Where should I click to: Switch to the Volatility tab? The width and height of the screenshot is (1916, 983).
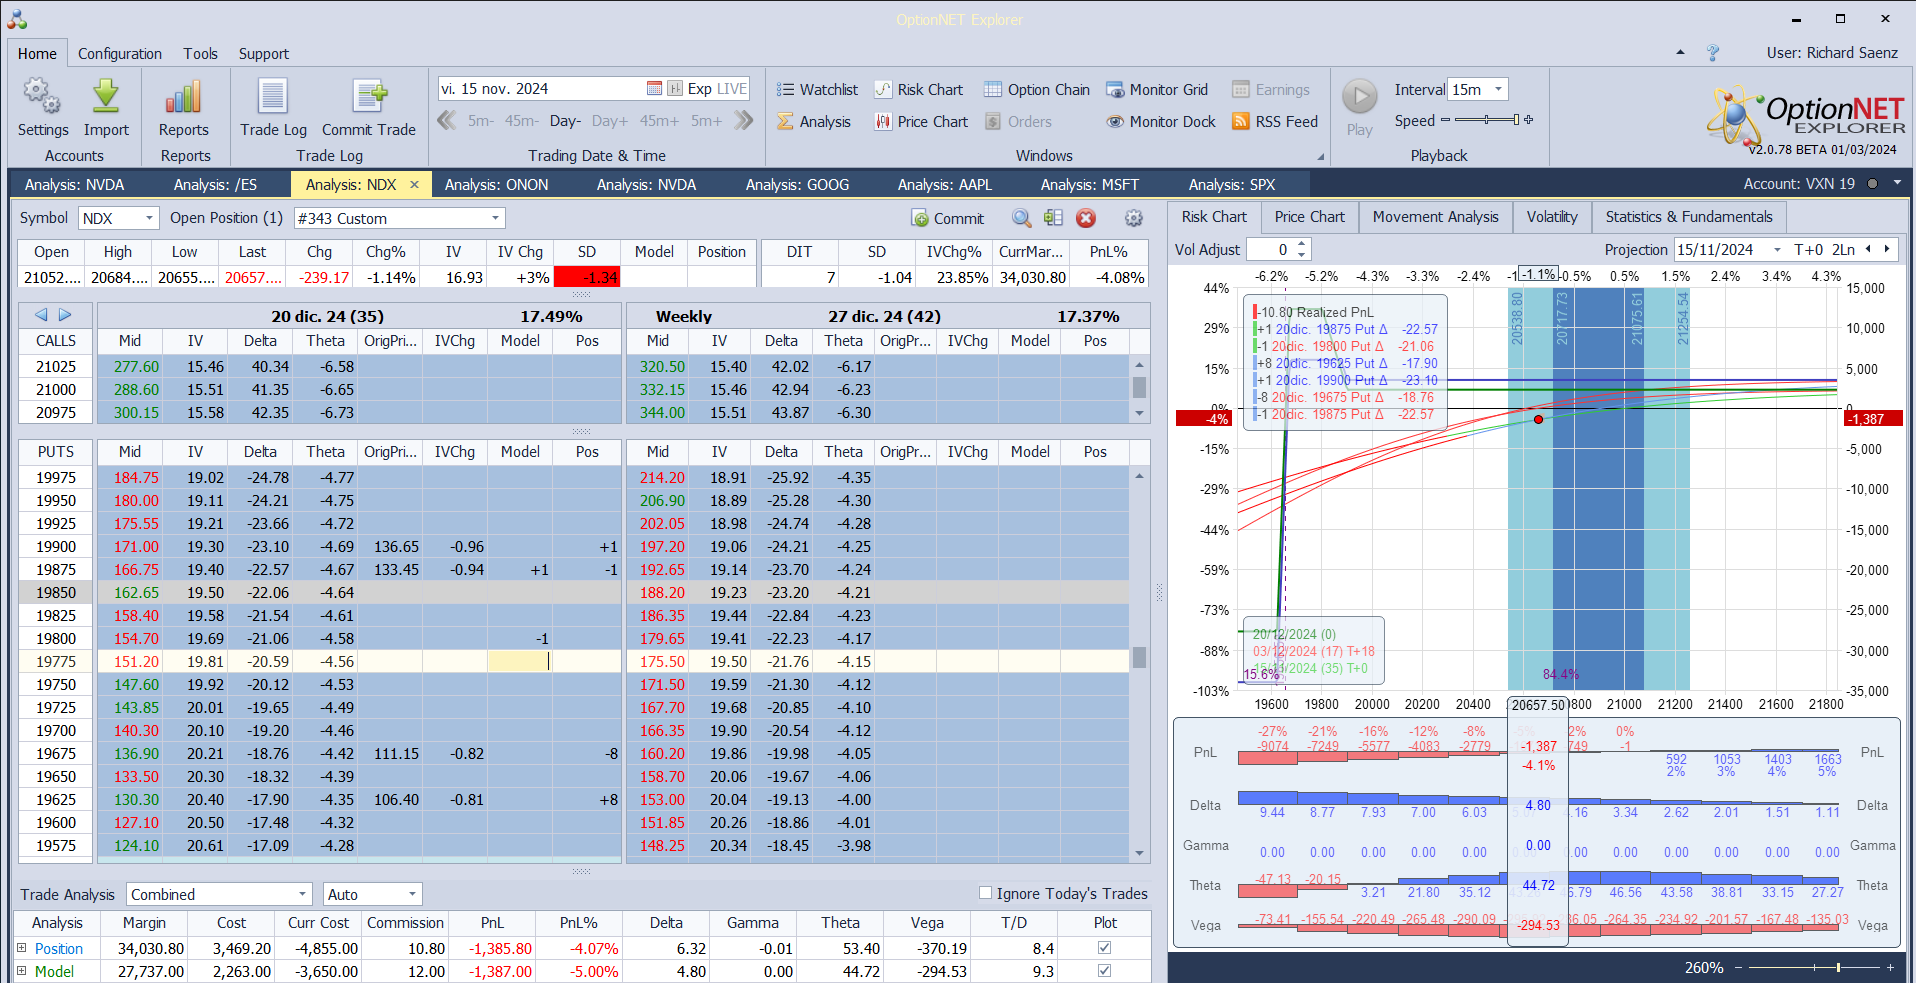click(x=1551, y=217)
